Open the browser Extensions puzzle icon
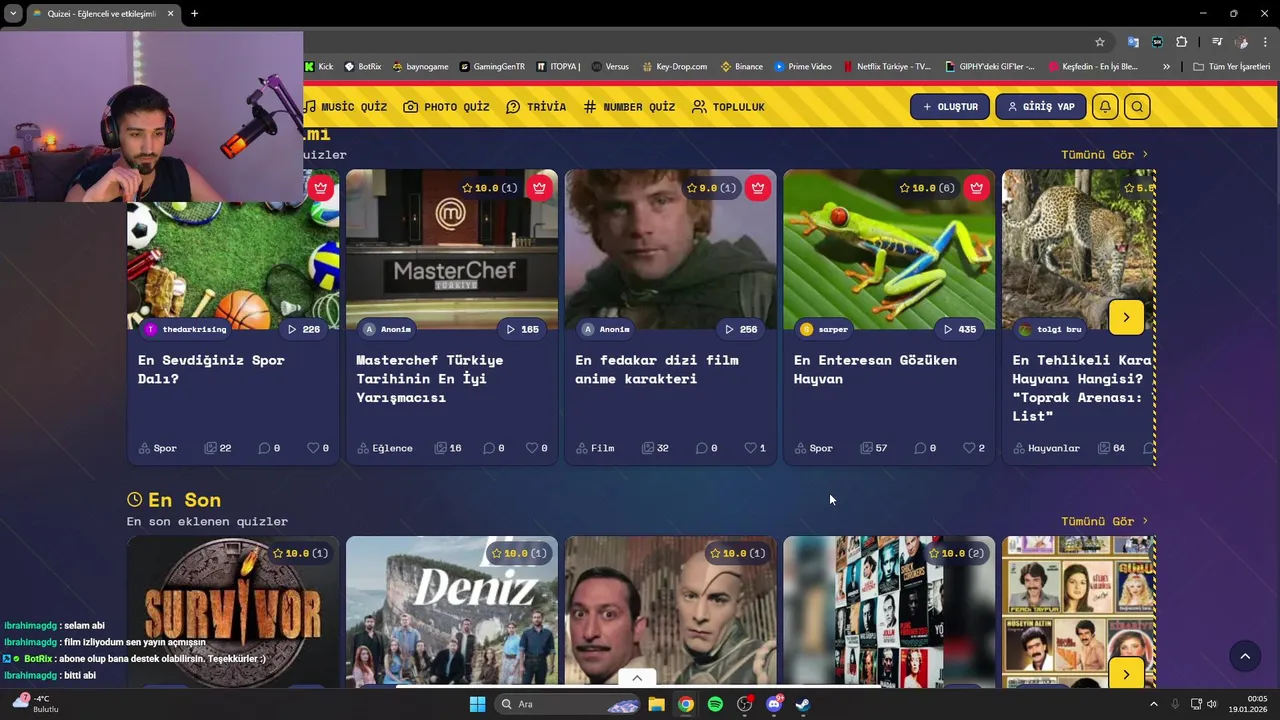This screenshot has height=720, width=1280. [x=1182, y=42]
